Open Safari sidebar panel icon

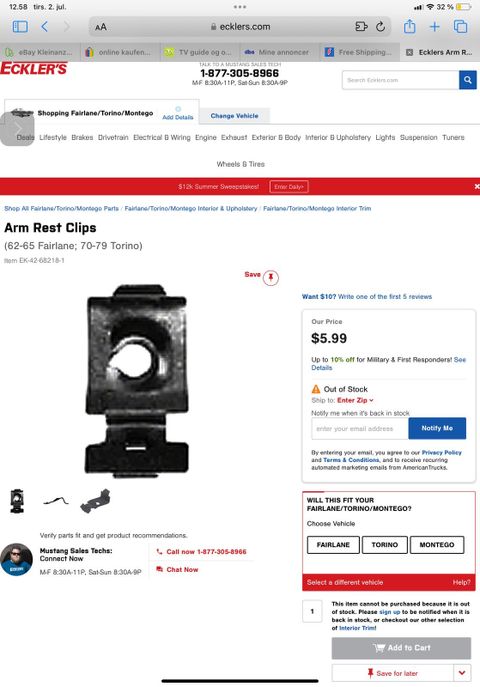(20, 27)
